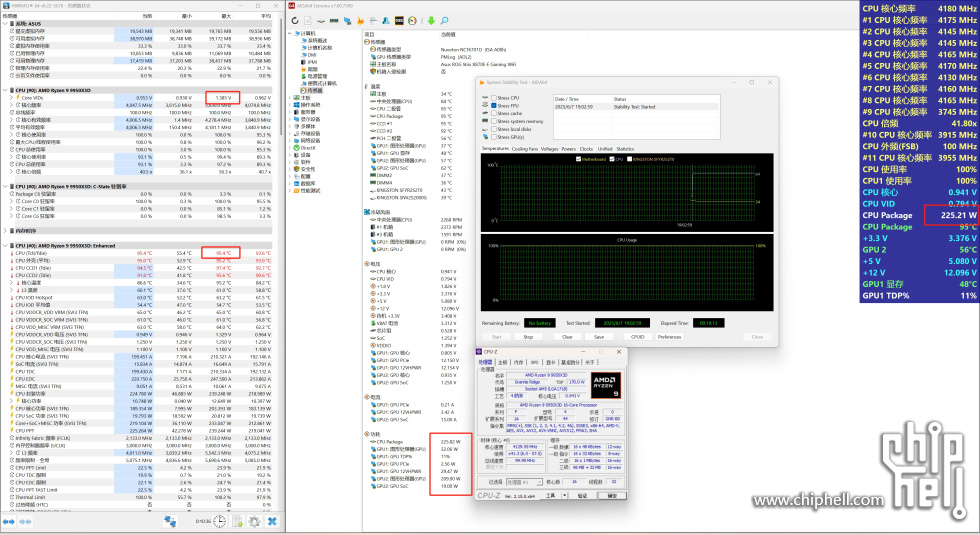The height and width of the screenshot is (535, 980).
Task: Open the 工具 dropdown arrow in CPU-Z
Action: 564,496
